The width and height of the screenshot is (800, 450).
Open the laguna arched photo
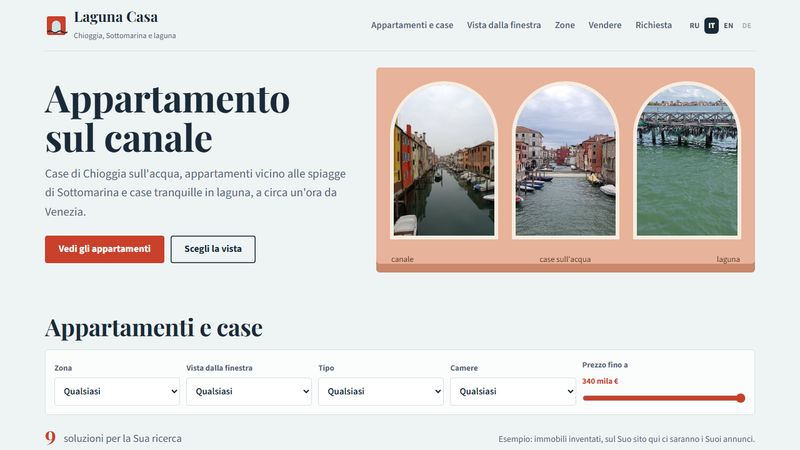[x=687, y=160]
